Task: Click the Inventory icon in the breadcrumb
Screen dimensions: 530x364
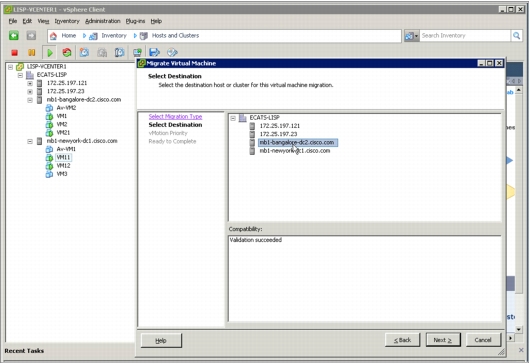Action: [93, 36]
